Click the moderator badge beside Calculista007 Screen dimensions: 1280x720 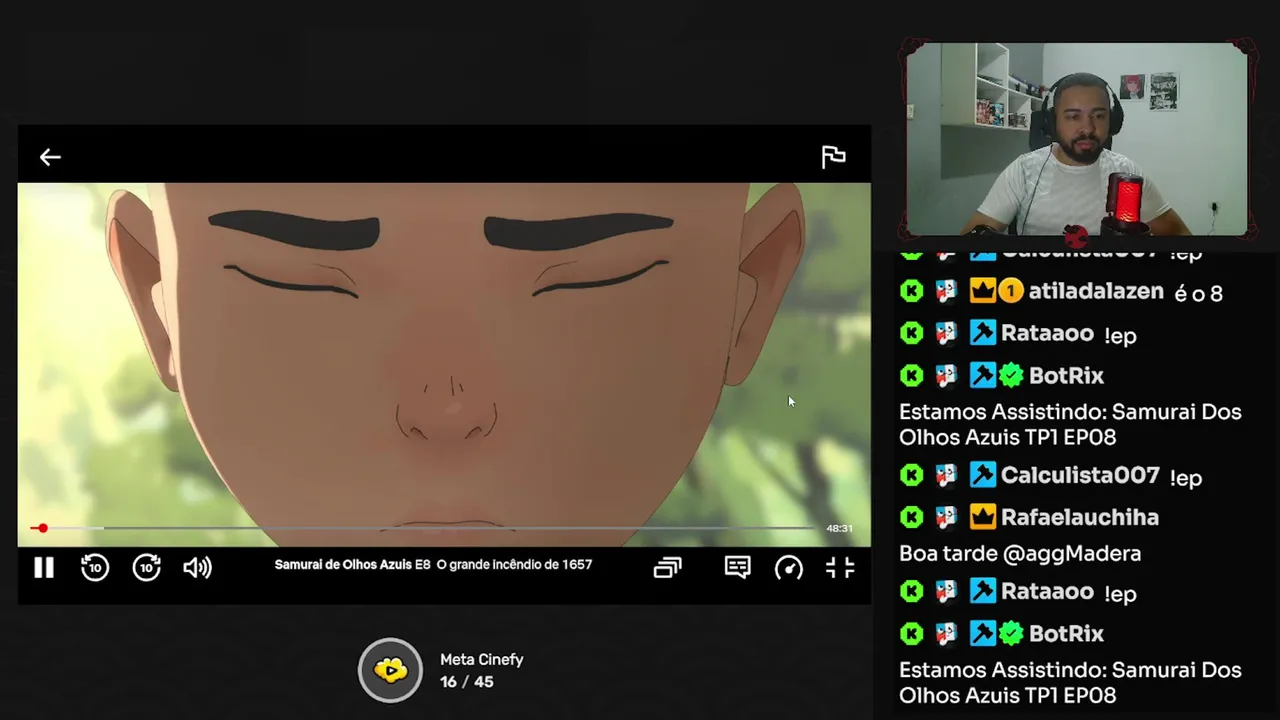[983, 475]
